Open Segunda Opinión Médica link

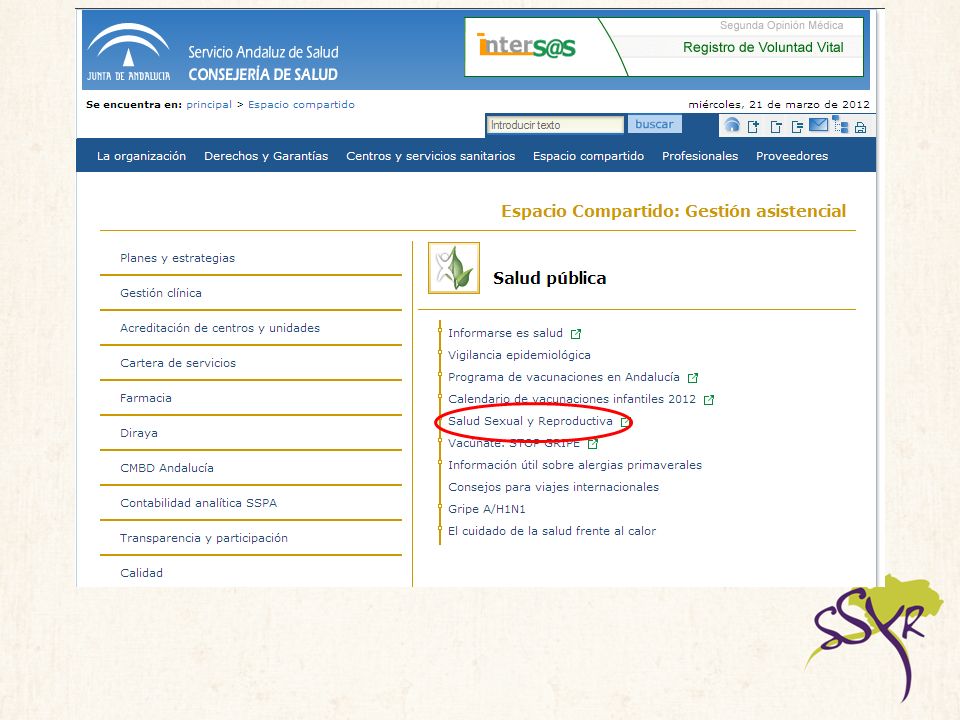click(781, 25)
